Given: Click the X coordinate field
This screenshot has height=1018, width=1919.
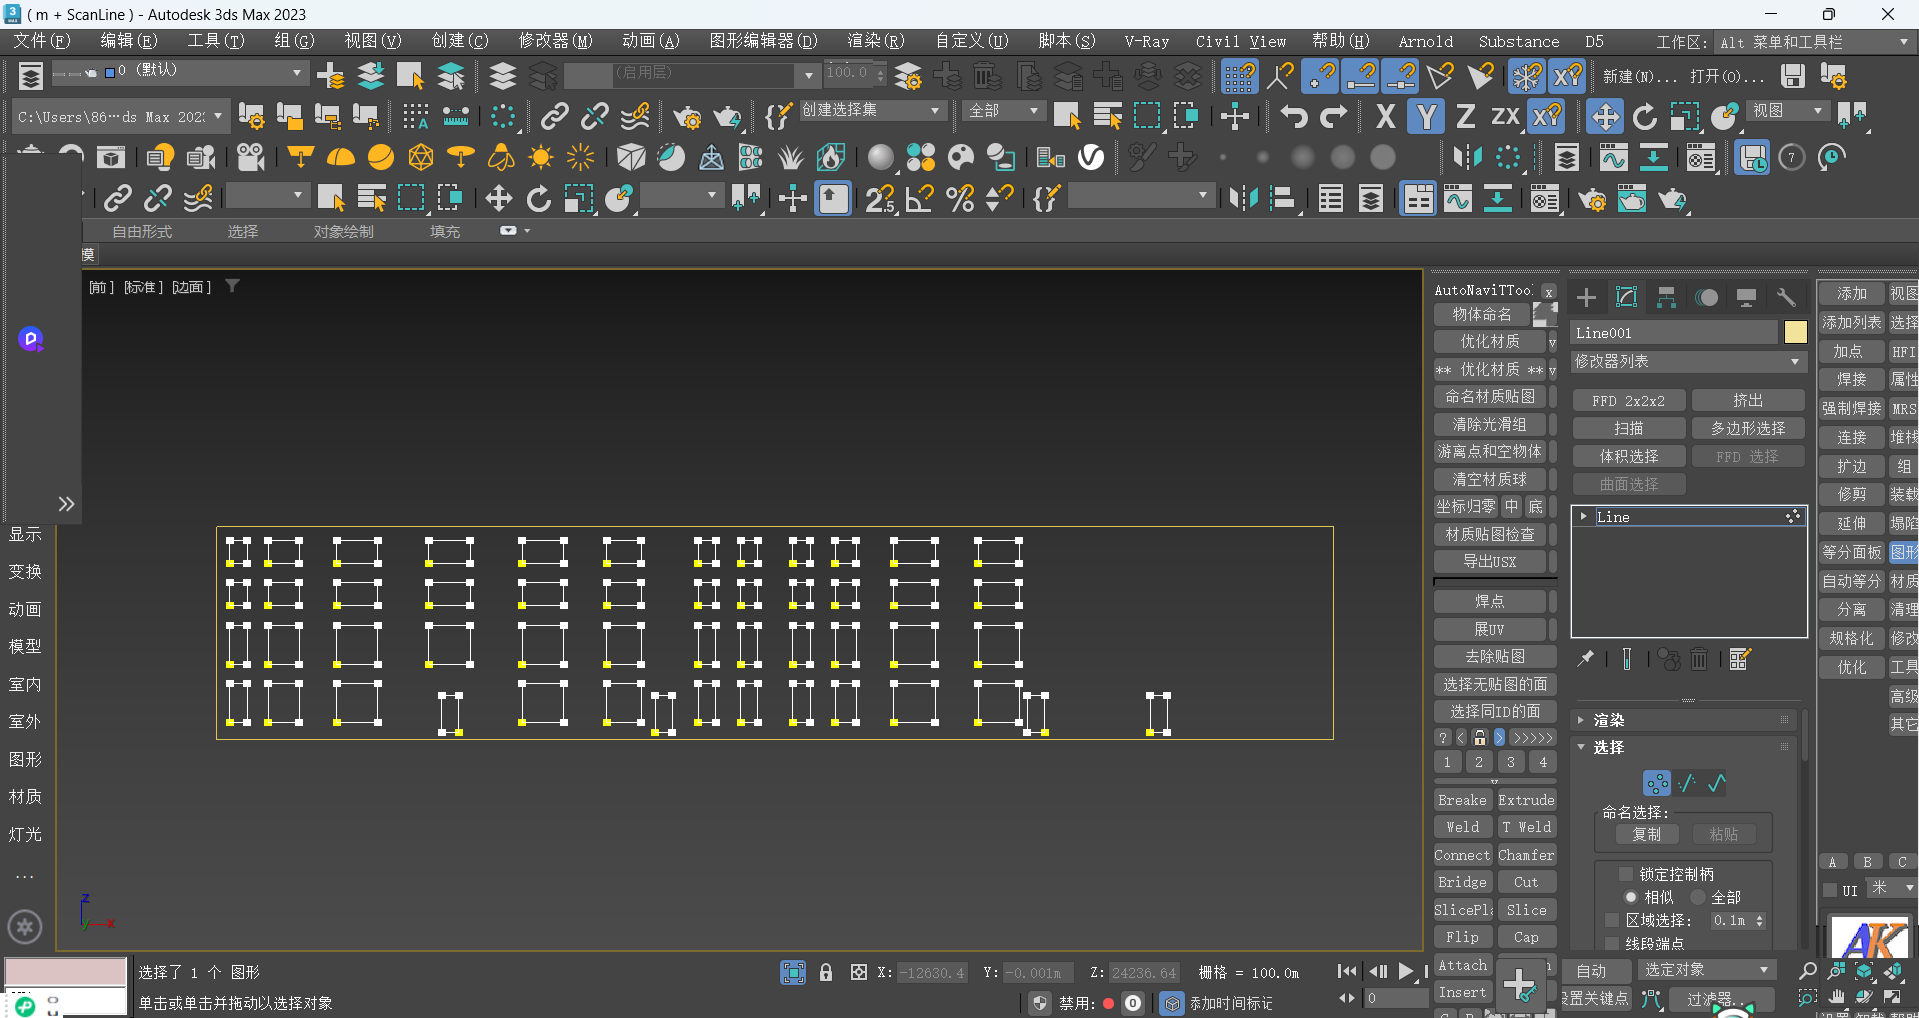Looking at the screenshot, I should pos(932,972).
